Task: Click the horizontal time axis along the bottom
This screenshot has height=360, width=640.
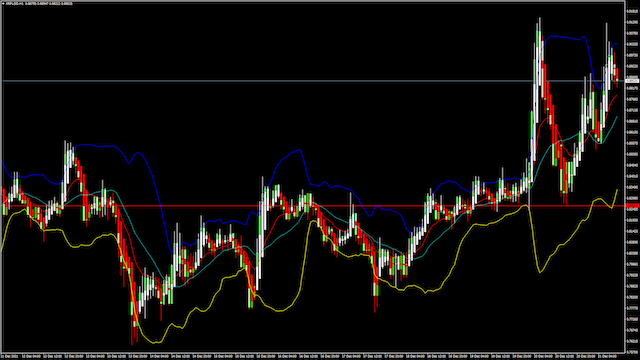Action: click(x=312, y=356)
